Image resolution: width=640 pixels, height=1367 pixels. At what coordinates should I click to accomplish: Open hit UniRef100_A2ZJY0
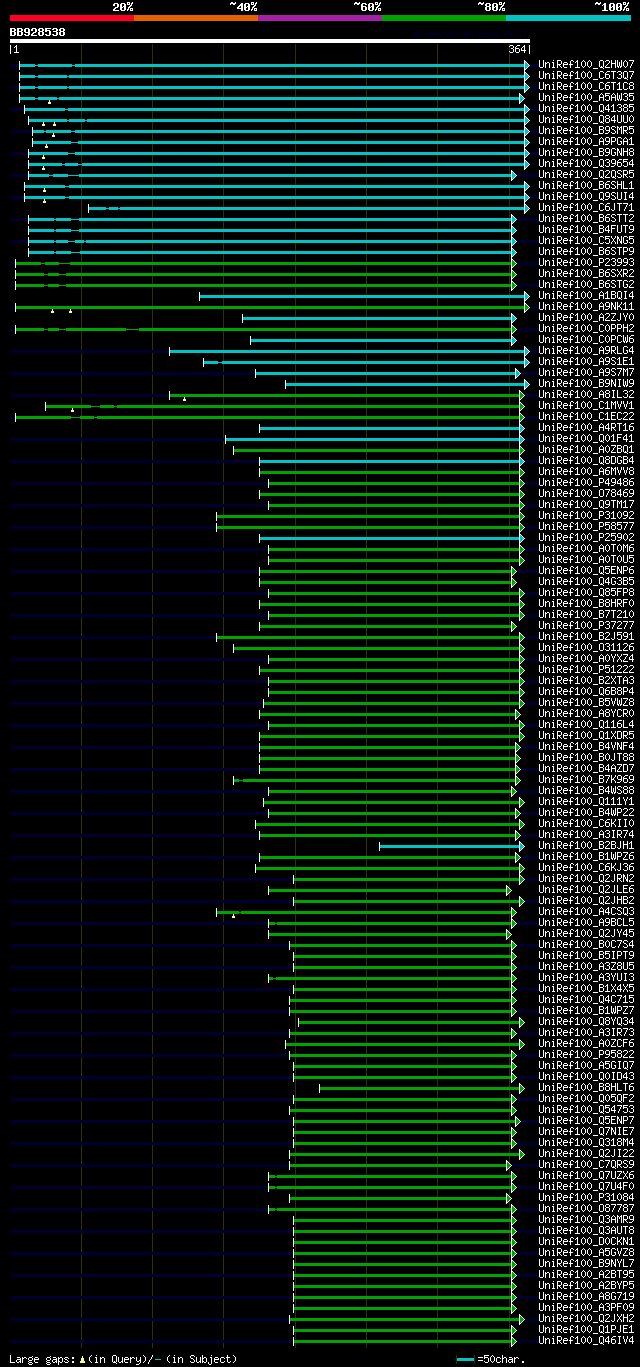[x=586, y=317]
